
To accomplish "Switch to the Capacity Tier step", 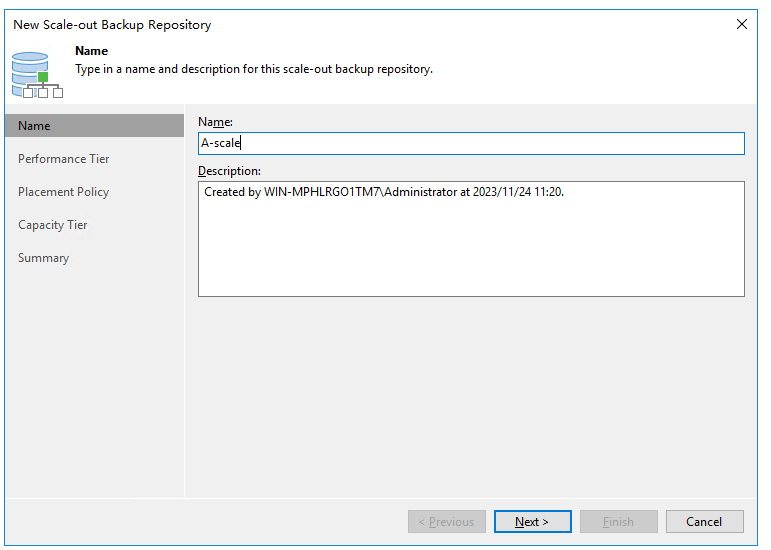I will point(53,225).
